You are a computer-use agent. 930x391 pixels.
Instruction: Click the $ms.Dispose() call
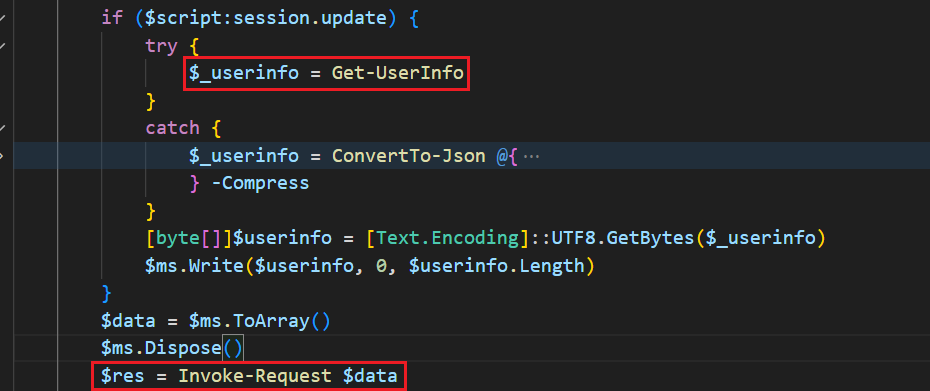click(173, 348)
